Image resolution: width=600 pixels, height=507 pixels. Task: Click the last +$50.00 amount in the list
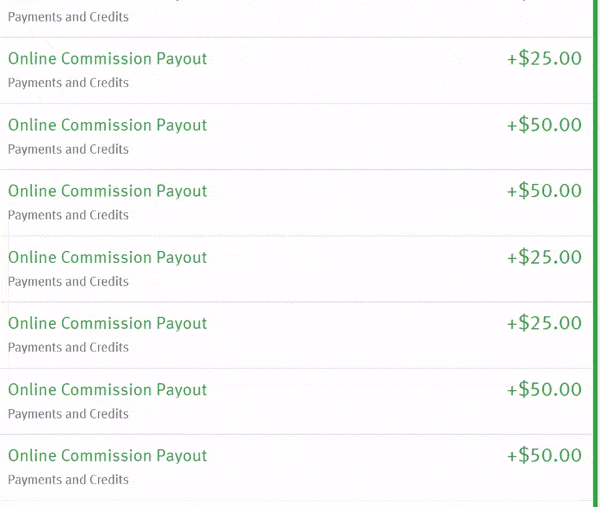point(544,455)
